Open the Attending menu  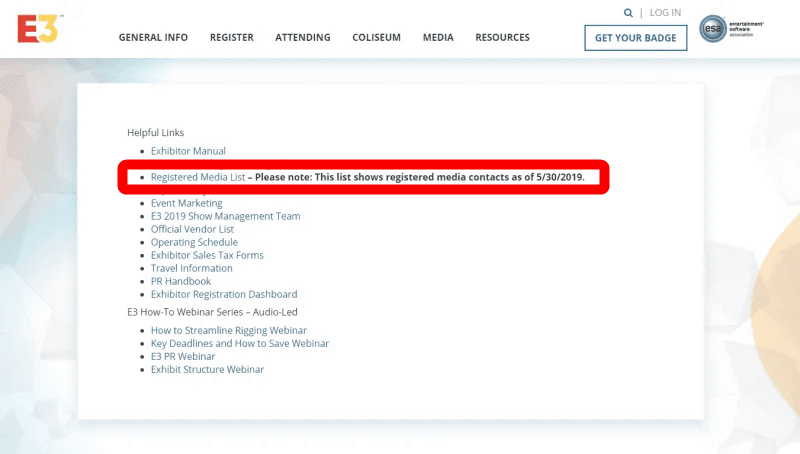[303, 38]
